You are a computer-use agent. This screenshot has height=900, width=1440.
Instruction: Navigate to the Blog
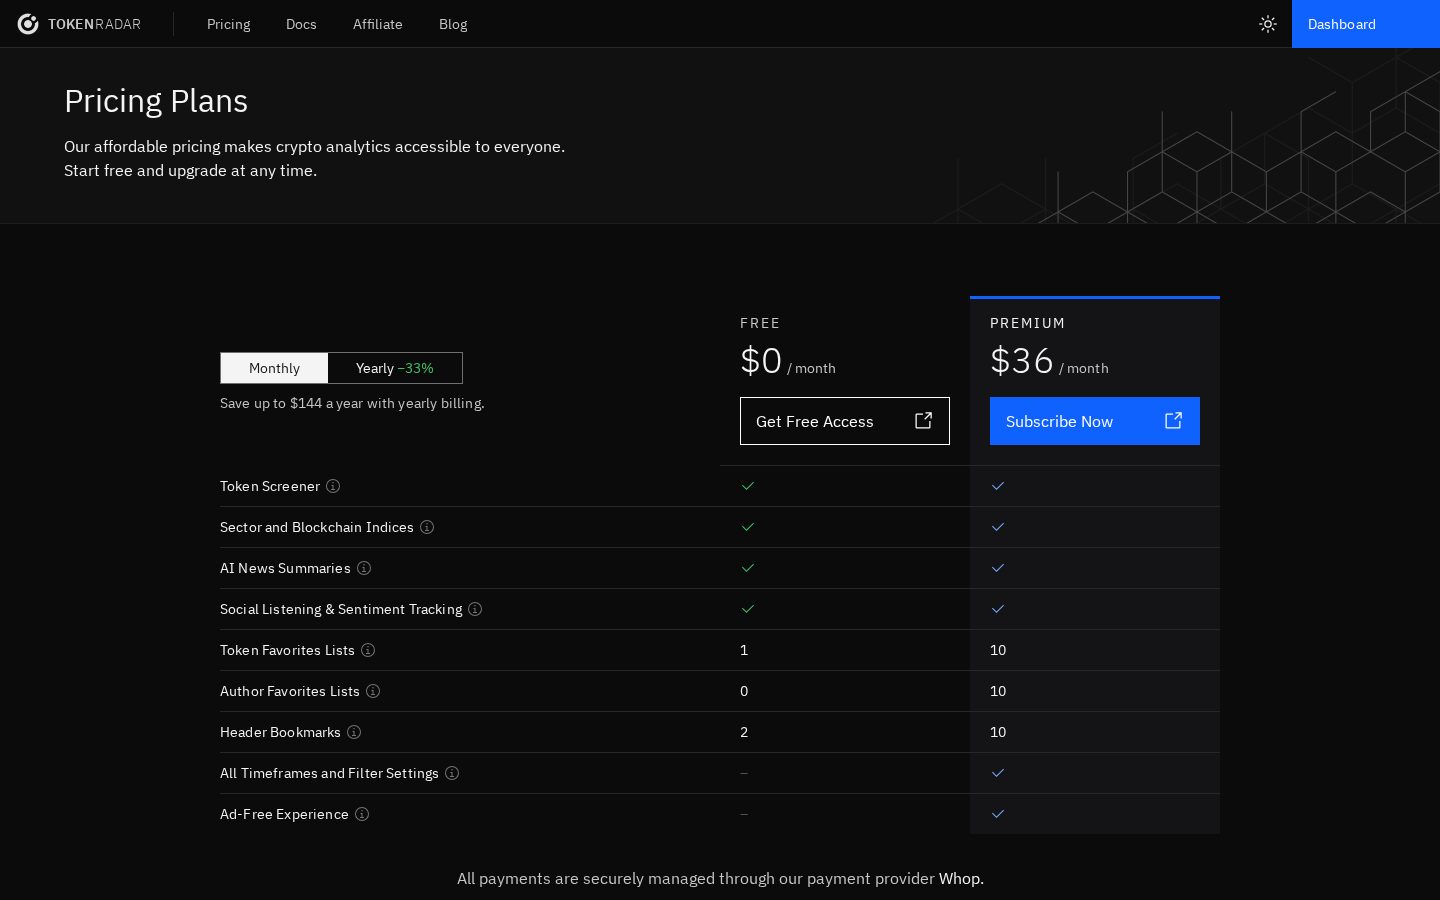(453, 24)
